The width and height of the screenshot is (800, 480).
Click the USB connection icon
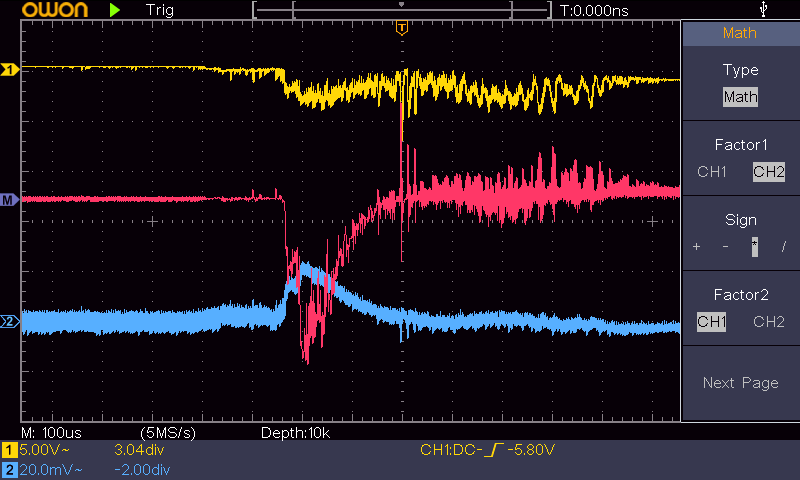[765, 9]
